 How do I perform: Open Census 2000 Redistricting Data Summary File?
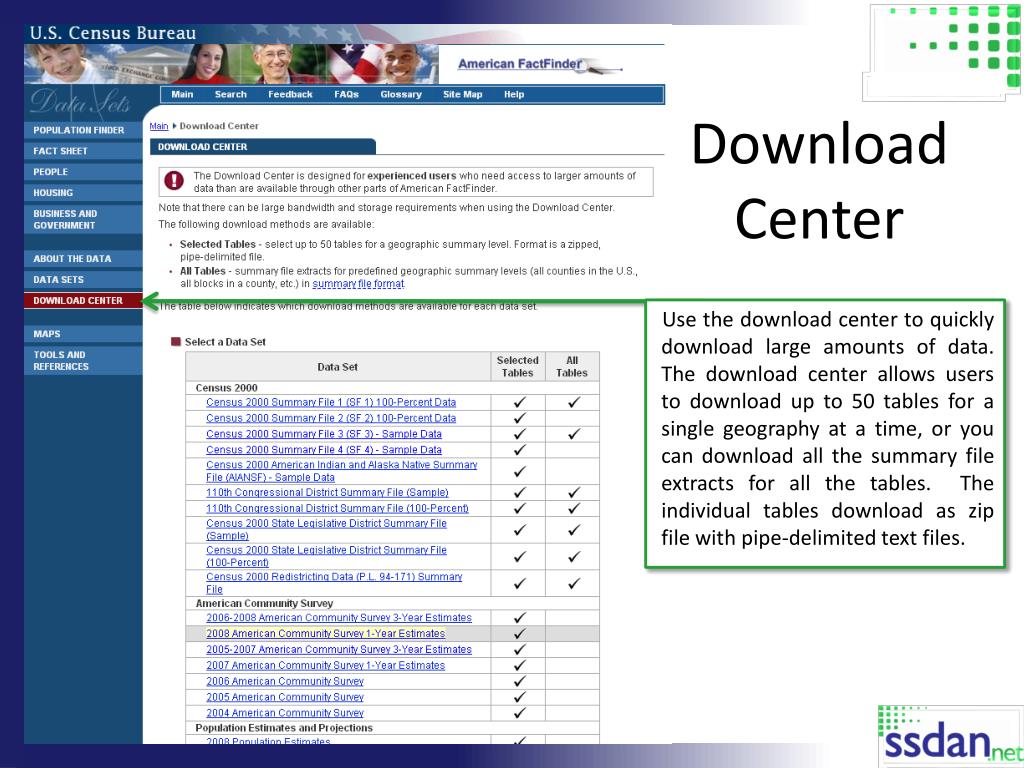(334, 583)
